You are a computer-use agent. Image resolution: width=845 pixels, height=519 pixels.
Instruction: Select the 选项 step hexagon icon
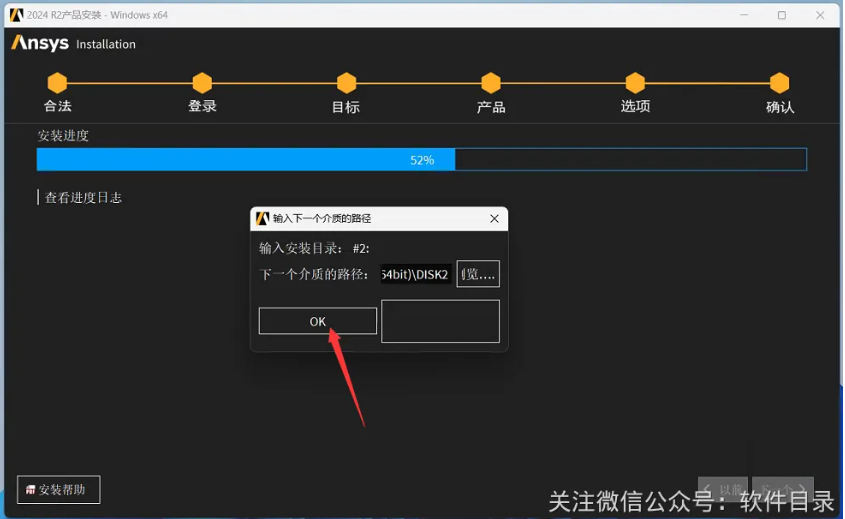click(x=635, y=83)
